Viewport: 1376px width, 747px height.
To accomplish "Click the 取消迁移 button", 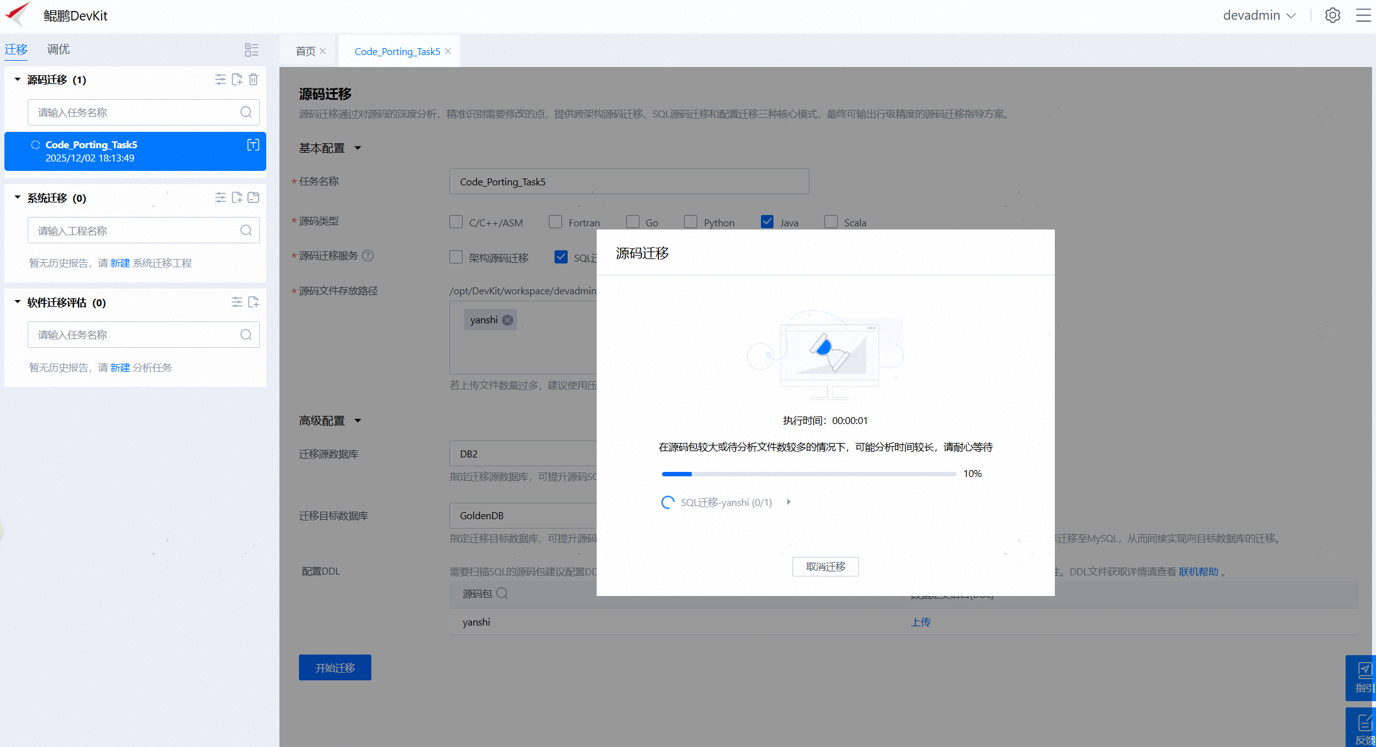I will [x=825, y=567].
